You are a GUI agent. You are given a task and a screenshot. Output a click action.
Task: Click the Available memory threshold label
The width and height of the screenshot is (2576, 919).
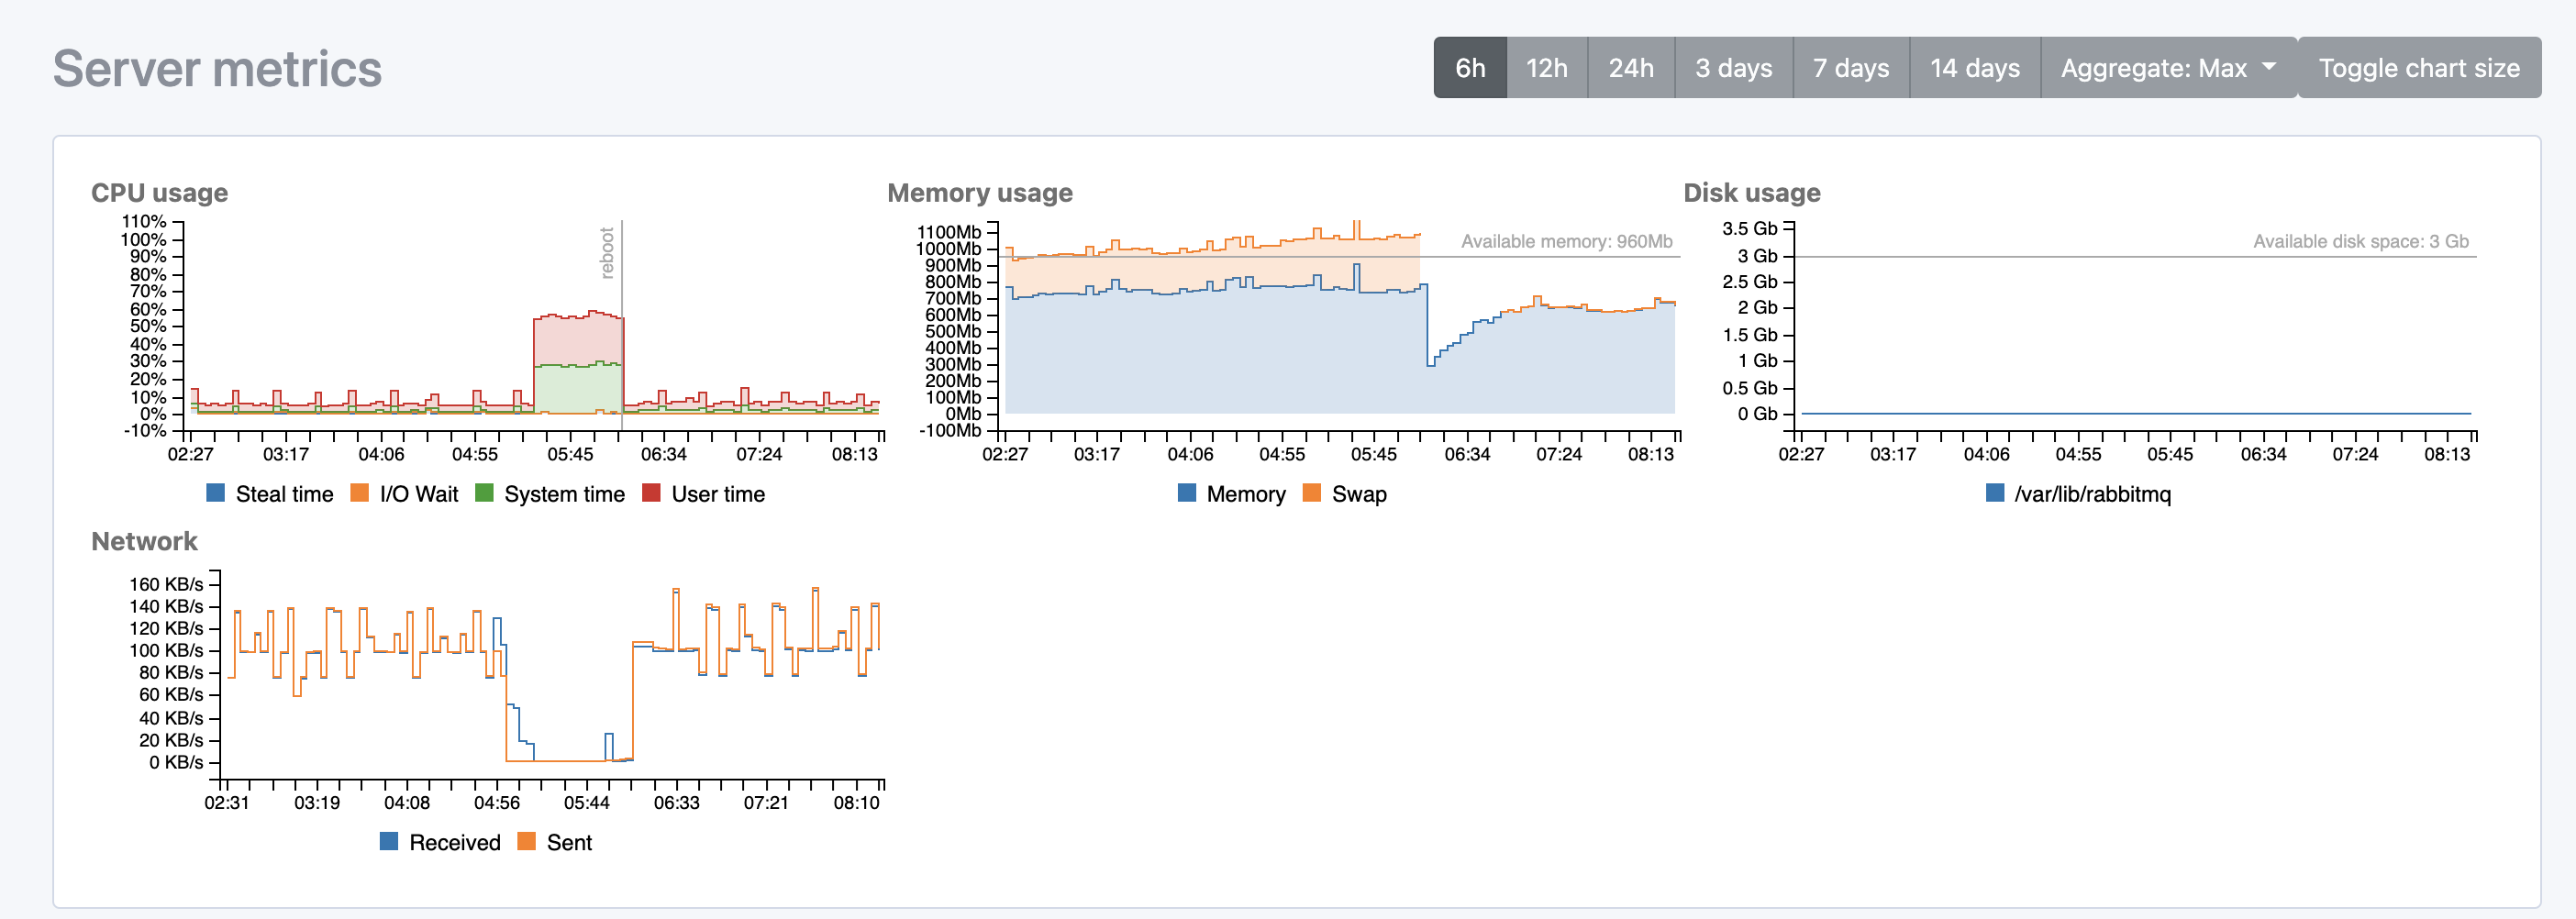tap(1565, 241)
